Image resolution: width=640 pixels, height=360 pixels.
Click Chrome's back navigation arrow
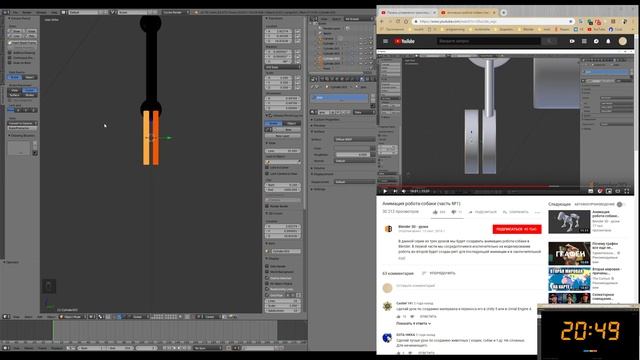point(382,21)
